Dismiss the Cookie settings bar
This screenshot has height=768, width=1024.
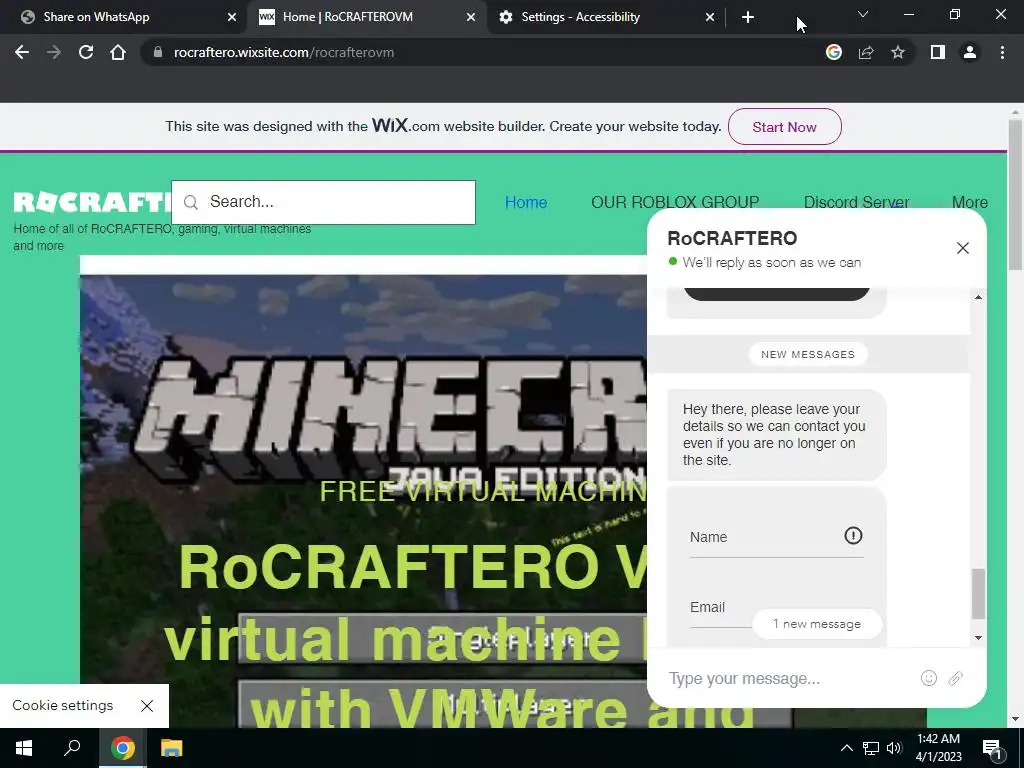(x=147, y=706)
